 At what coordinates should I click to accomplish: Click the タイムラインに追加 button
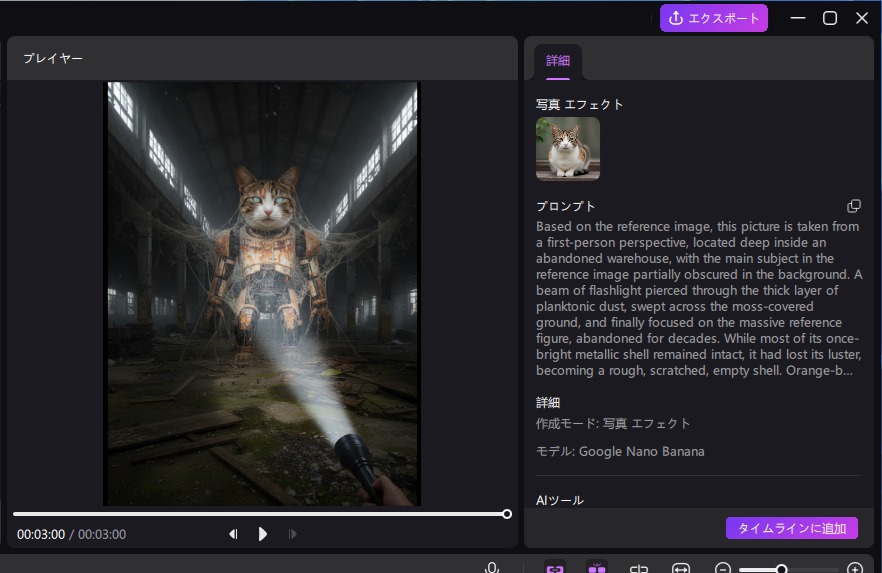coord(792,528)
